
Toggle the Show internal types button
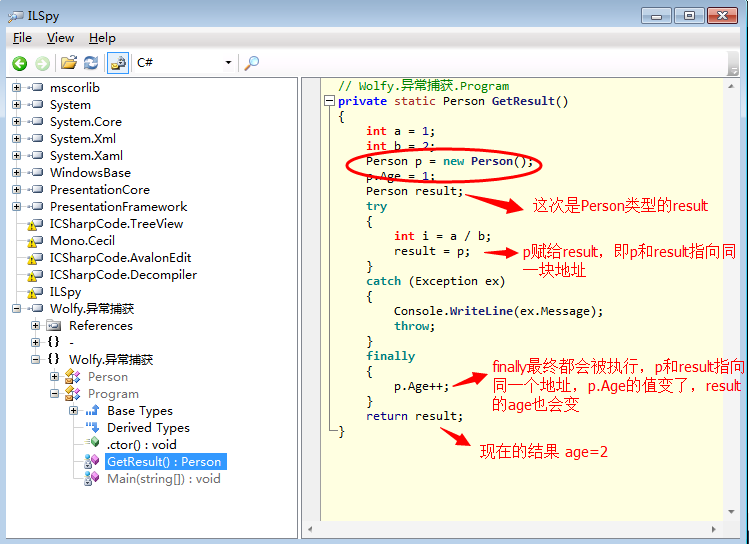coord(118,63)
